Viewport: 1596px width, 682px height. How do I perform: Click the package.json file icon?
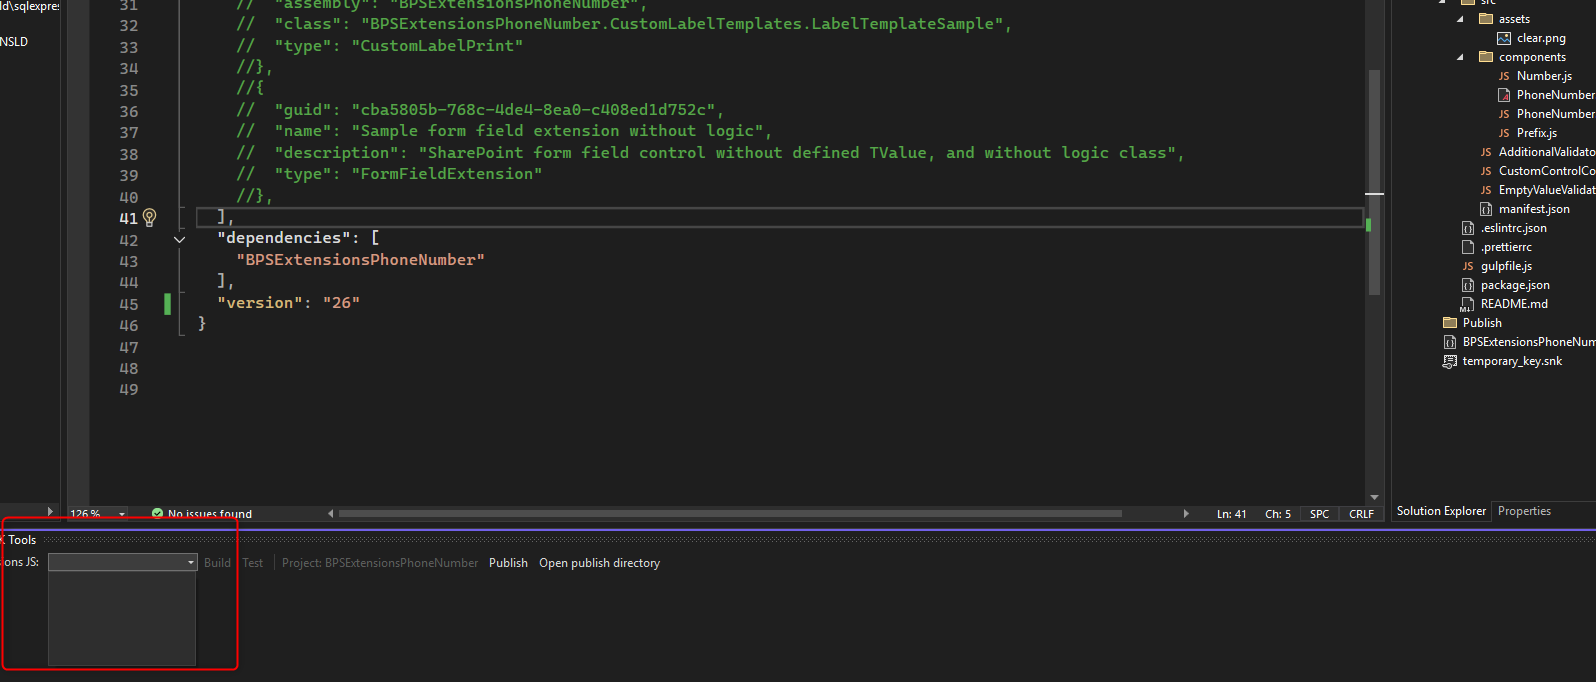coord(1468,285)
